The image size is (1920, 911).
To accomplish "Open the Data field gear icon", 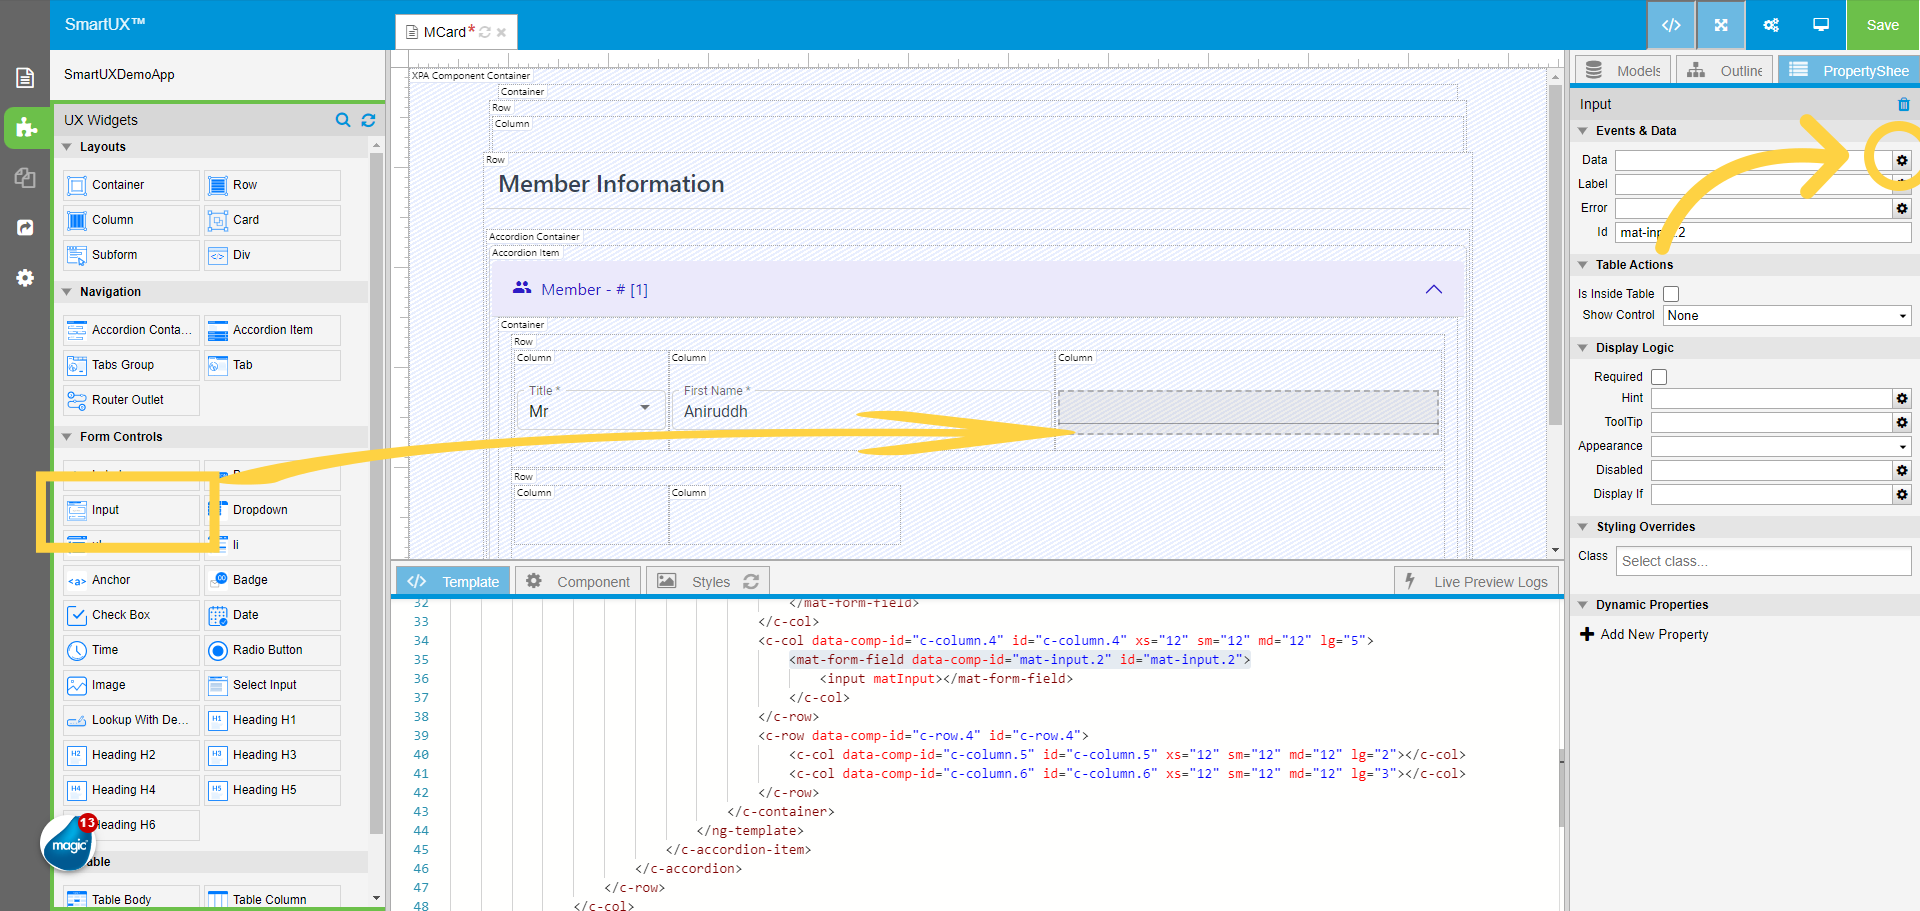I will (1901, 160).
